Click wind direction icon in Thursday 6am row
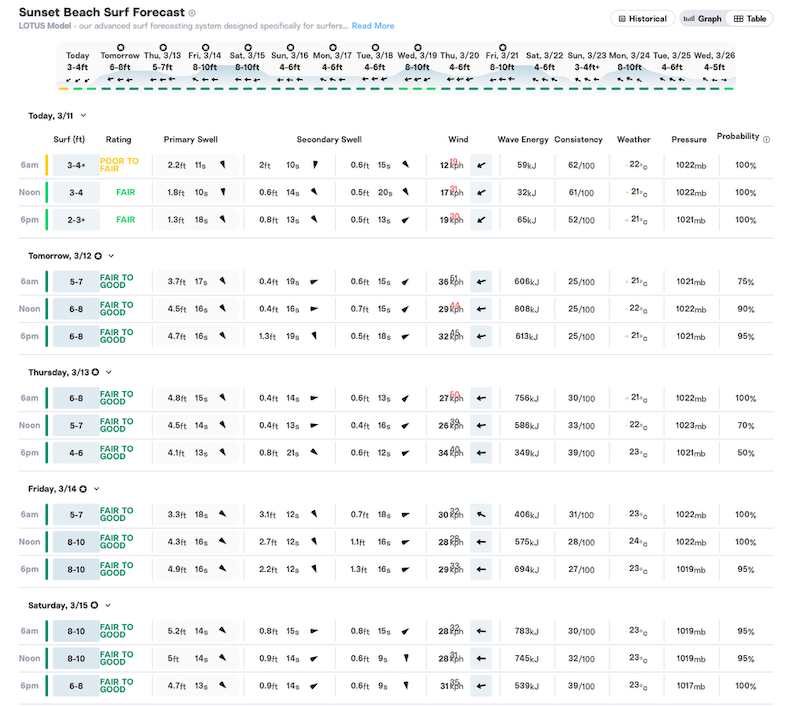This screenshot has width=800, height=706. [481, 398]
